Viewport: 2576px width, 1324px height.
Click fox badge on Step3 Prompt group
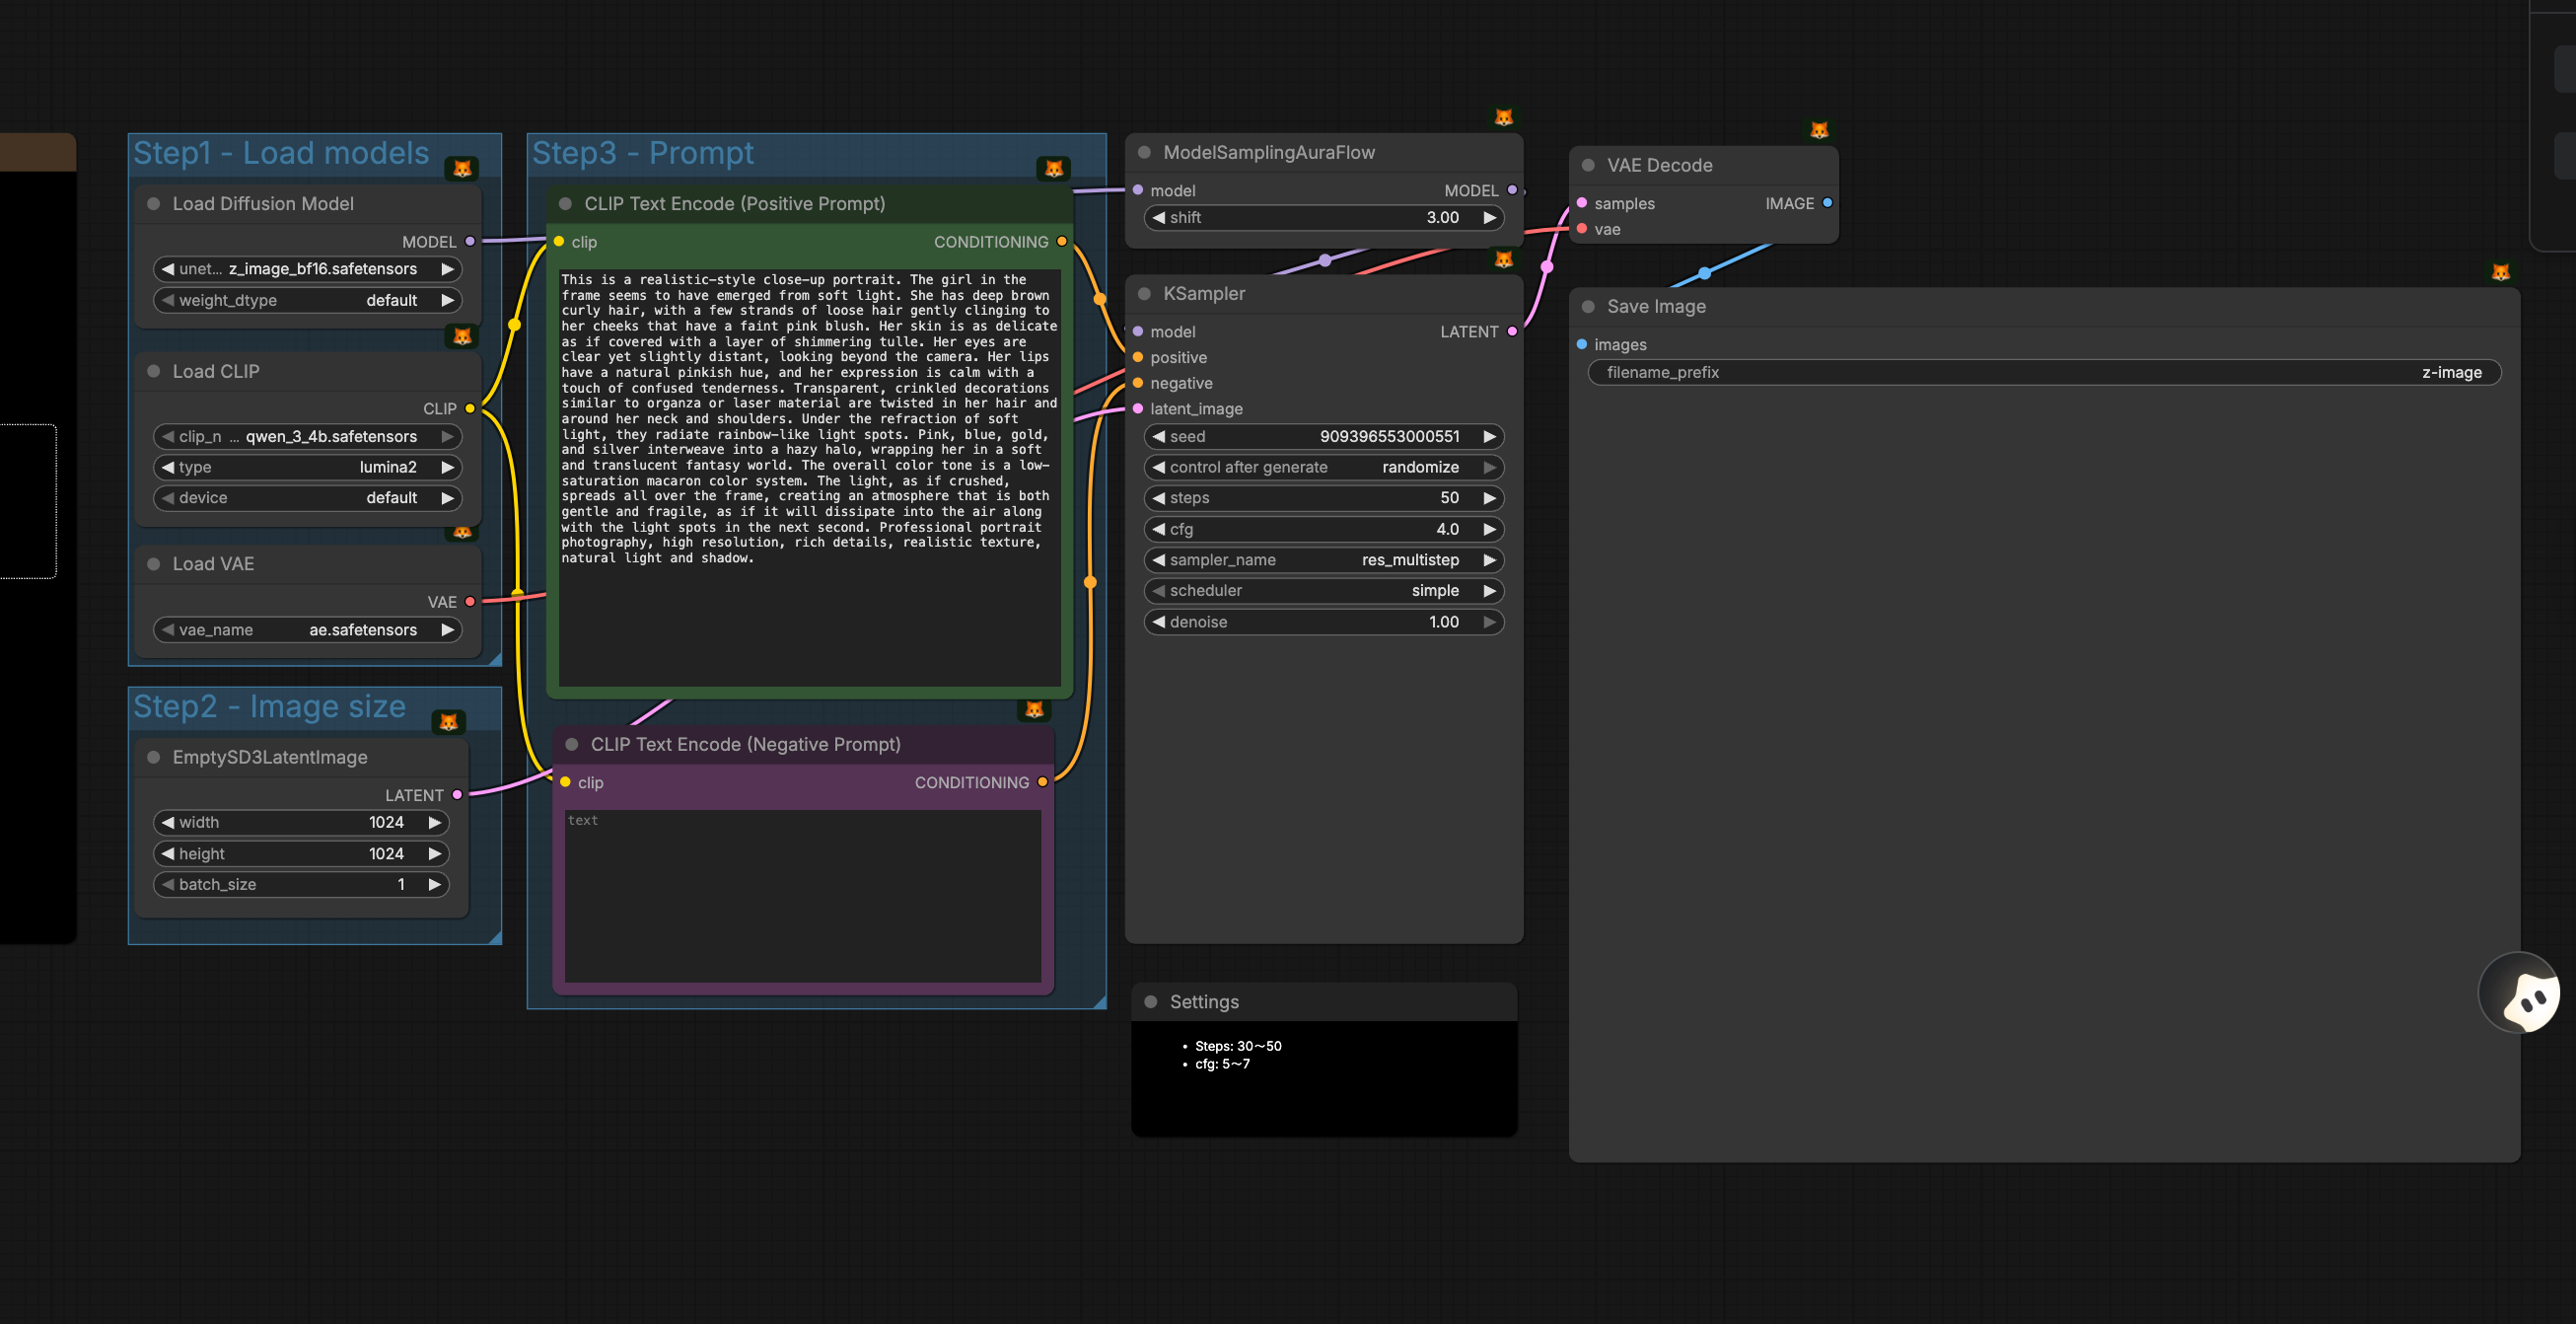(x=1053, y=169)
